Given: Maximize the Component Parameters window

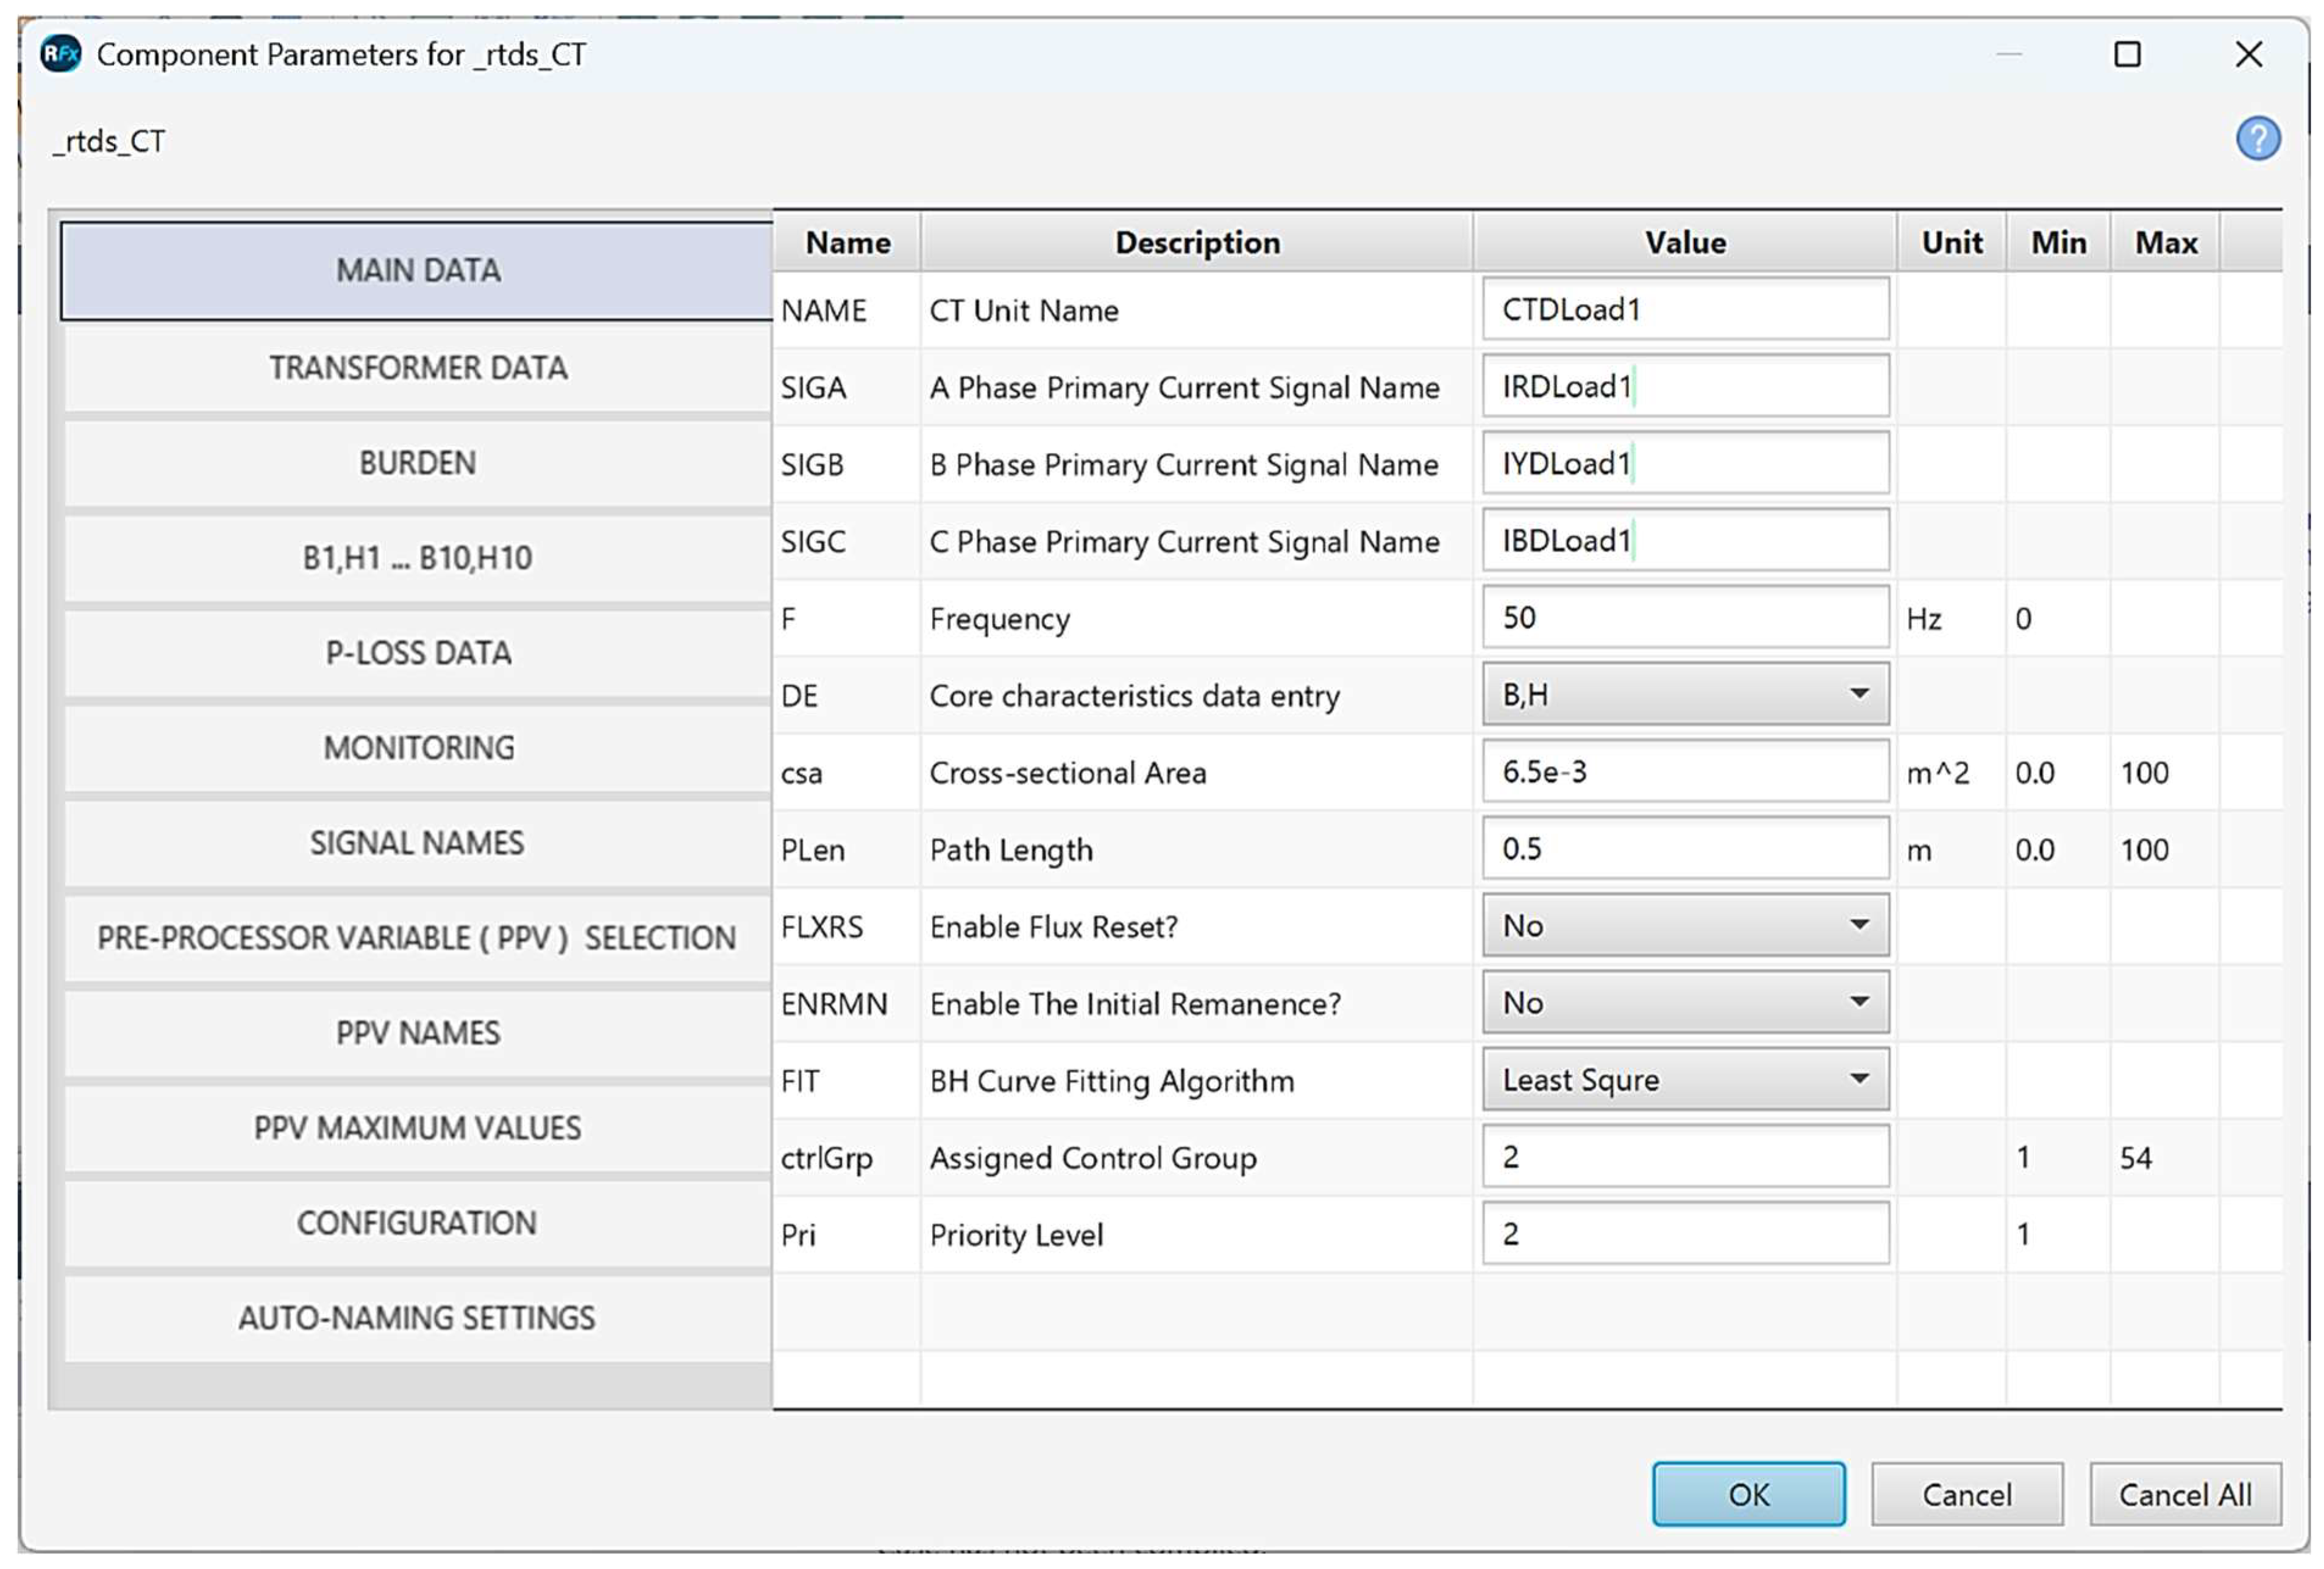Looking at the screenshot, I should [x=2127, y=54].
